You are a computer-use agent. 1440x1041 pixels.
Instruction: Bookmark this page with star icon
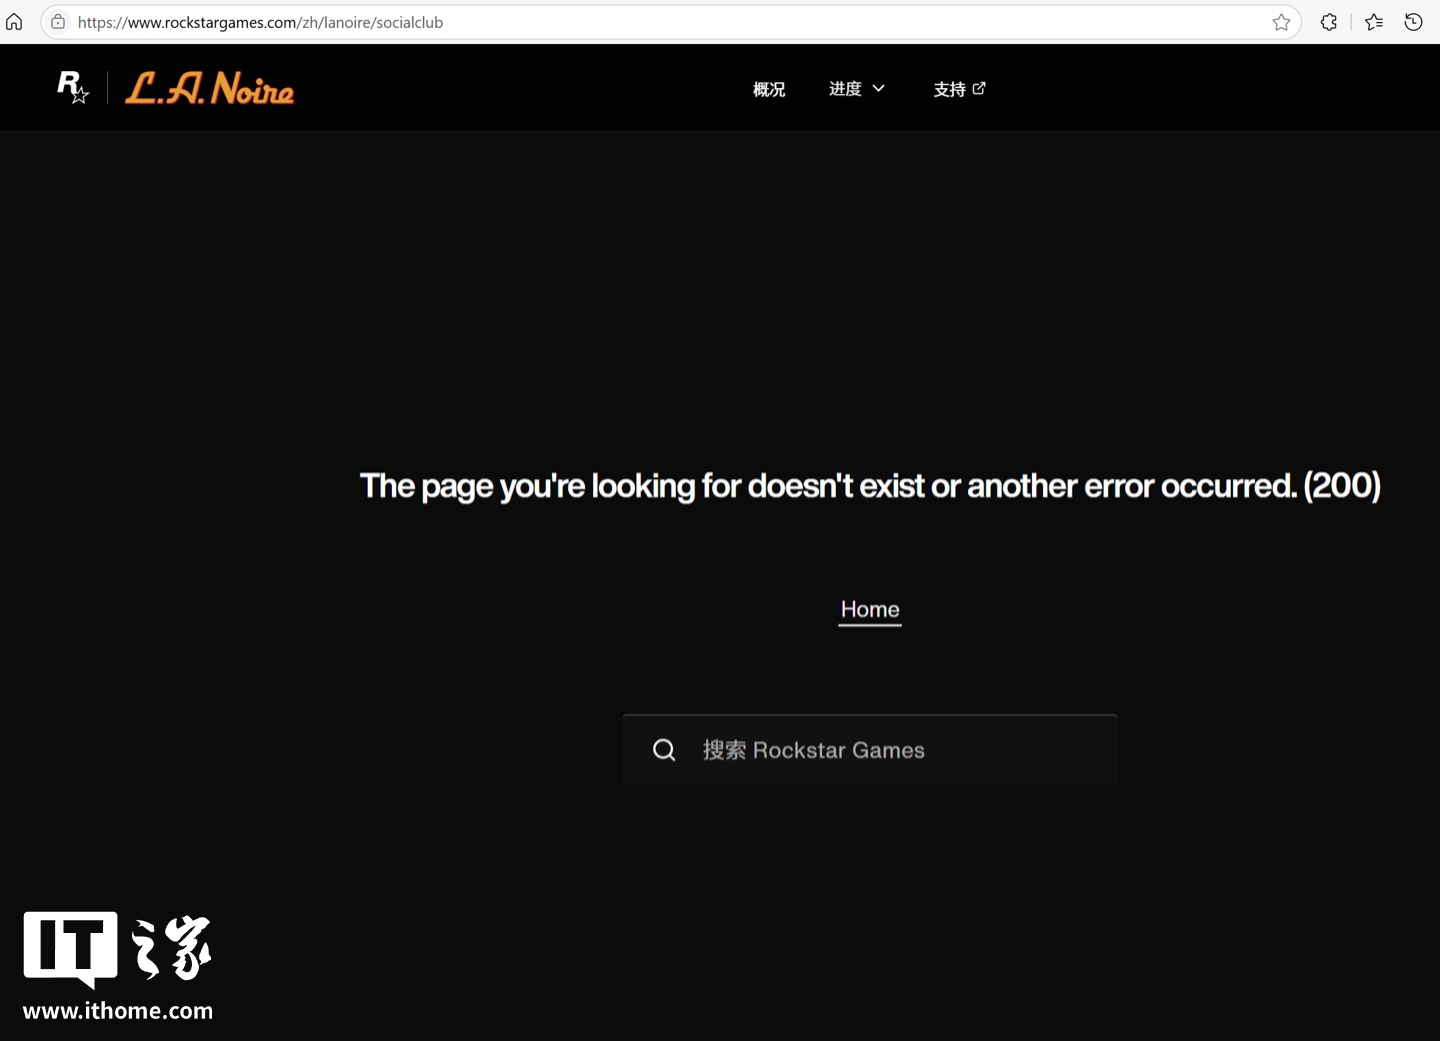(x=1281, y=22)
